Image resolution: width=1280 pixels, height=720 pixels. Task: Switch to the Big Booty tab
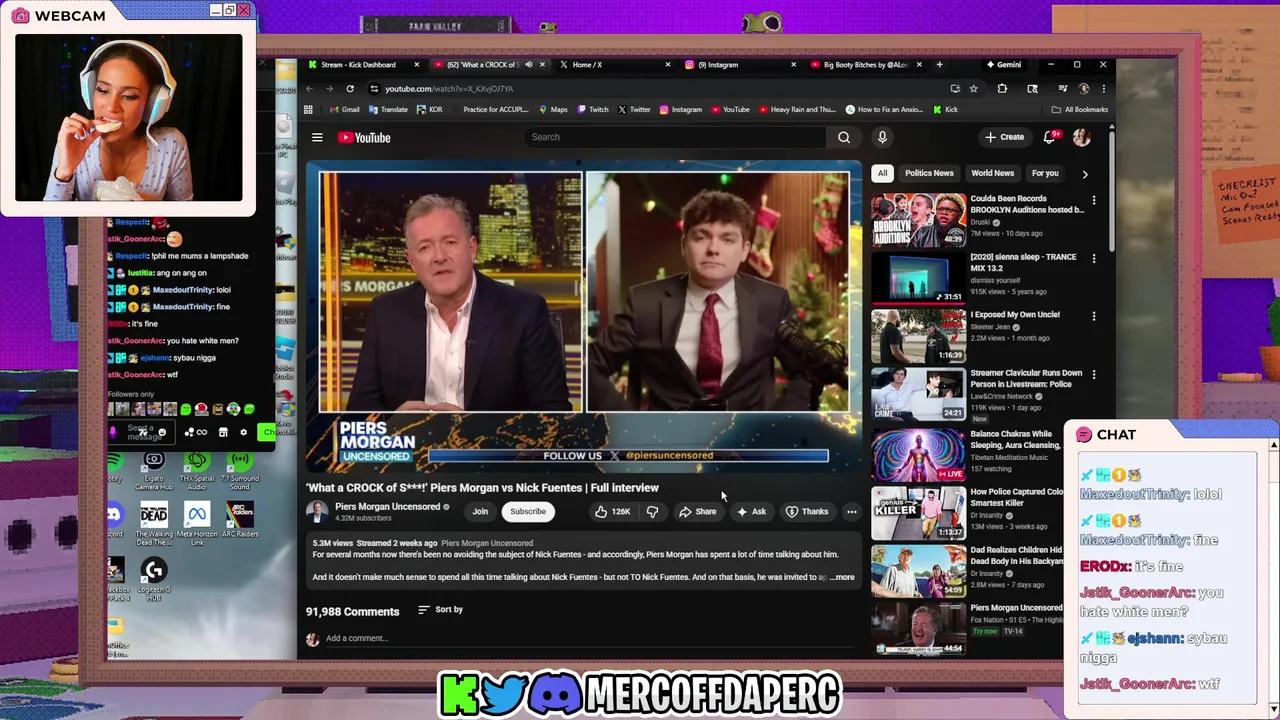[865, 65]
